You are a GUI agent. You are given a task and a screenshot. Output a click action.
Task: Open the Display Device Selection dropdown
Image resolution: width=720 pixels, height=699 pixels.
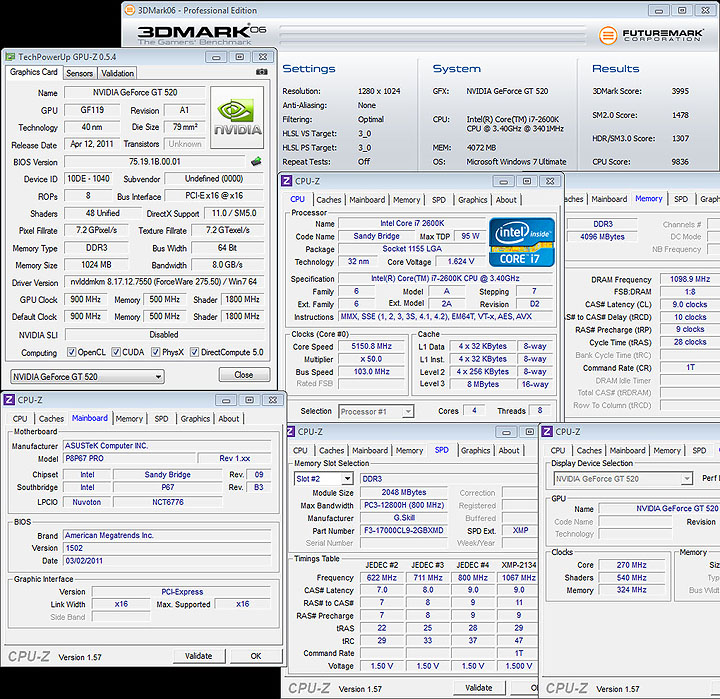pyautogui.click(x=622, y=479)
